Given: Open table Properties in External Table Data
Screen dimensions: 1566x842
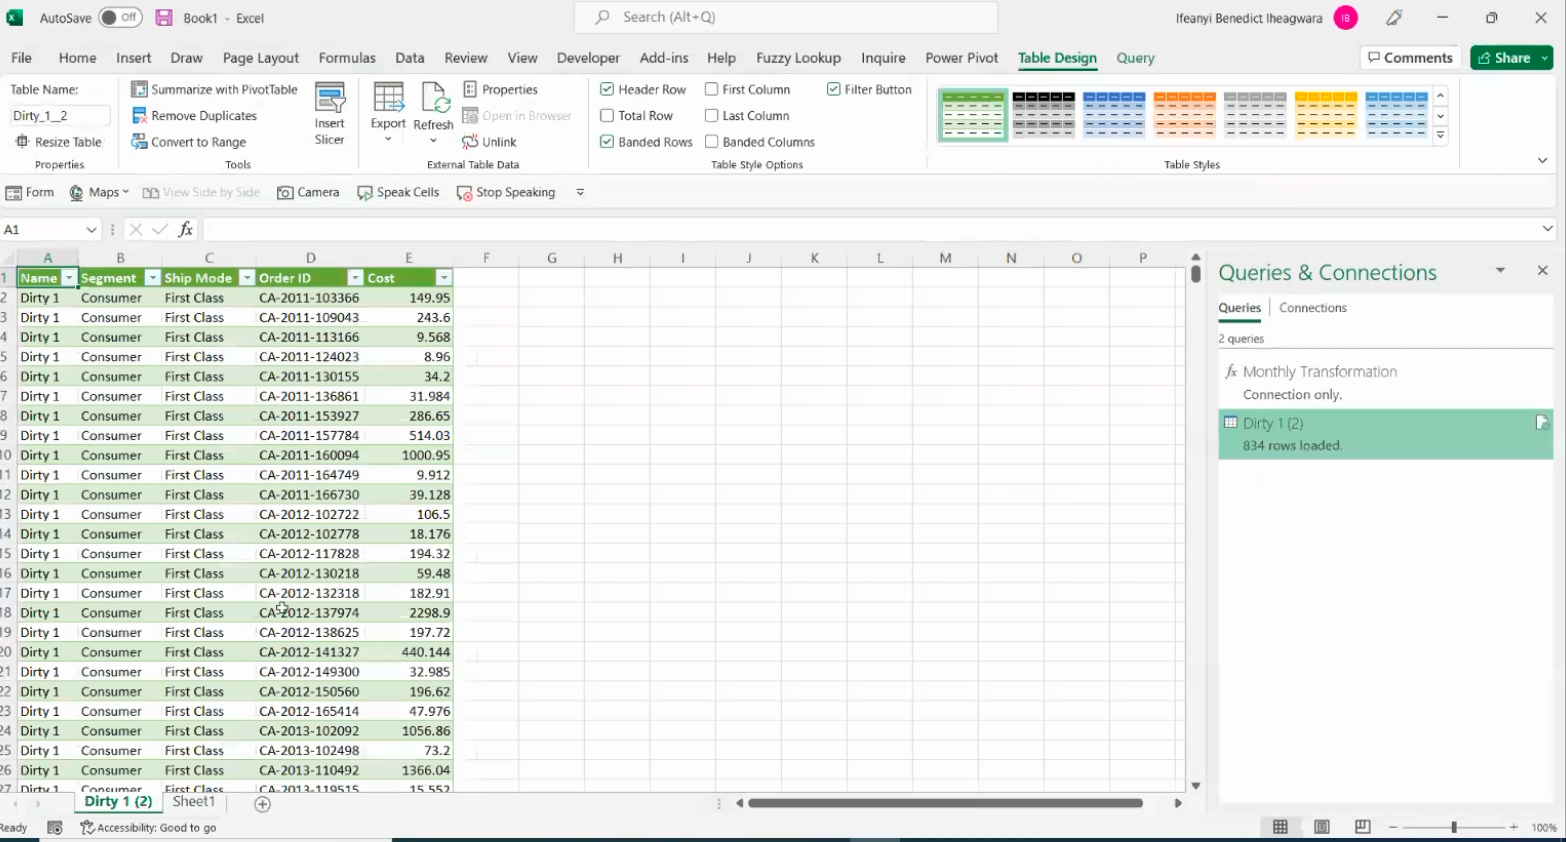Looking at the screenshot, I should pos(501,89).
